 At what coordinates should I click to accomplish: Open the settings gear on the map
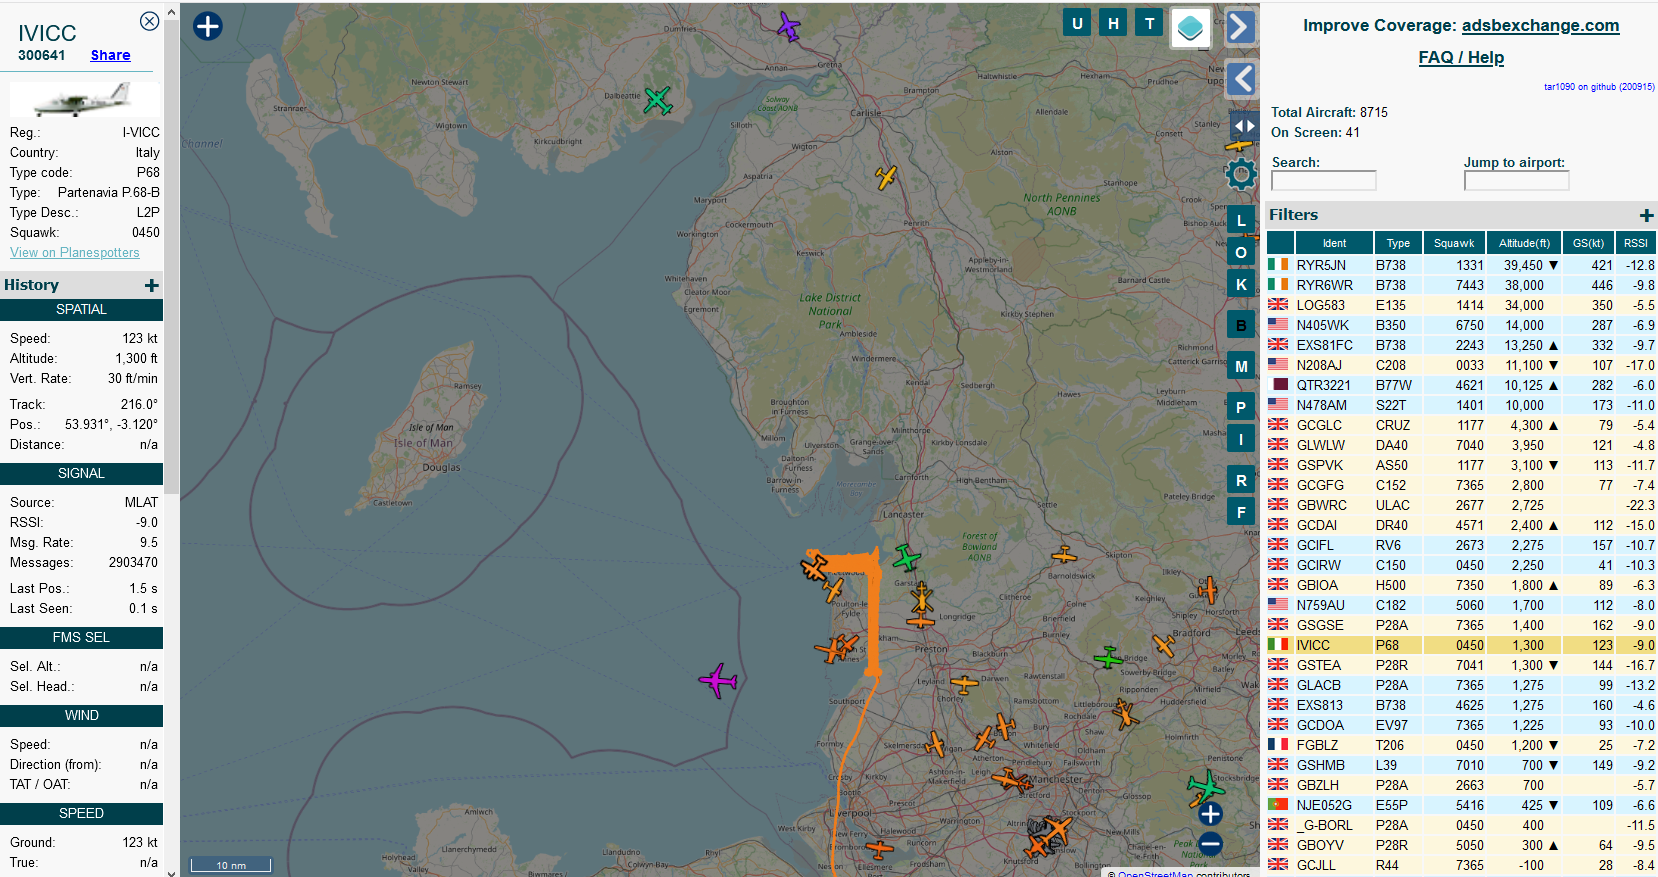1241,174
